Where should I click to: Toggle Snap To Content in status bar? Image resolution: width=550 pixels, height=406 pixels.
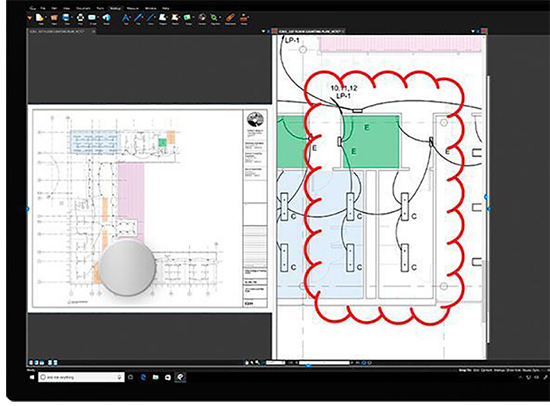(487, 371)
